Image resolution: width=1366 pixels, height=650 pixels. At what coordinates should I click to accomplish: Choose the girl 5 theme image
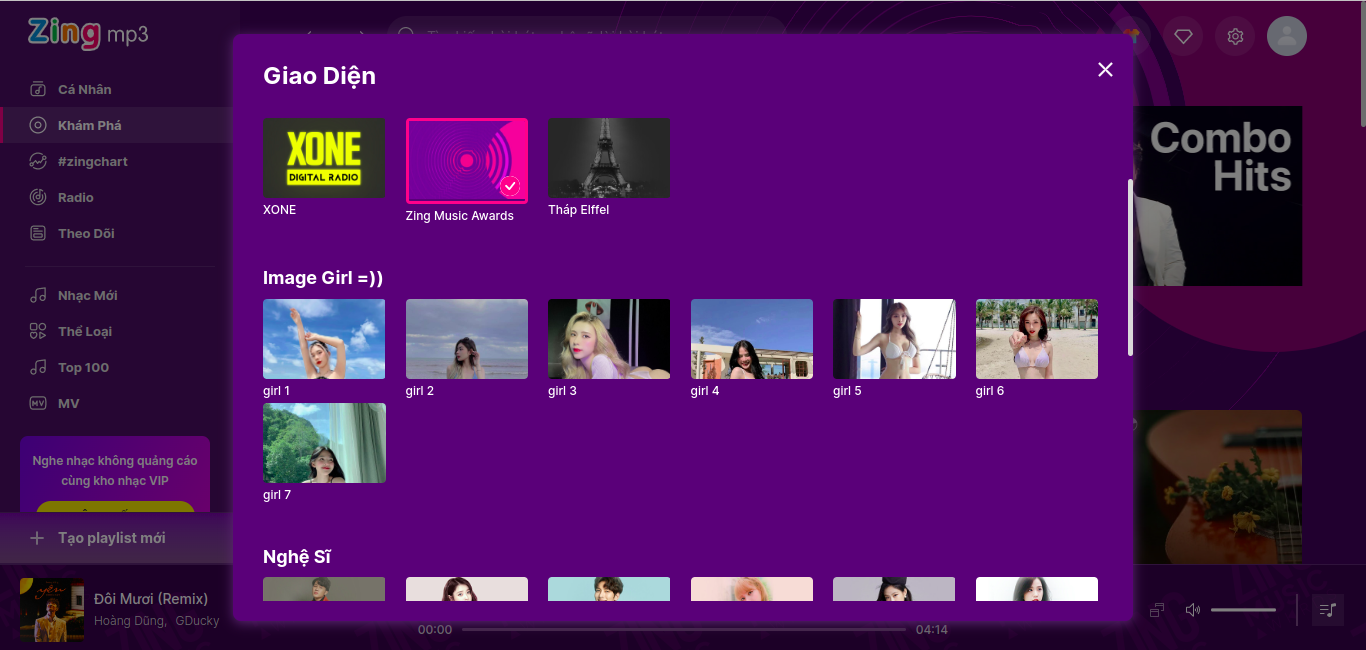click(894, 339)
